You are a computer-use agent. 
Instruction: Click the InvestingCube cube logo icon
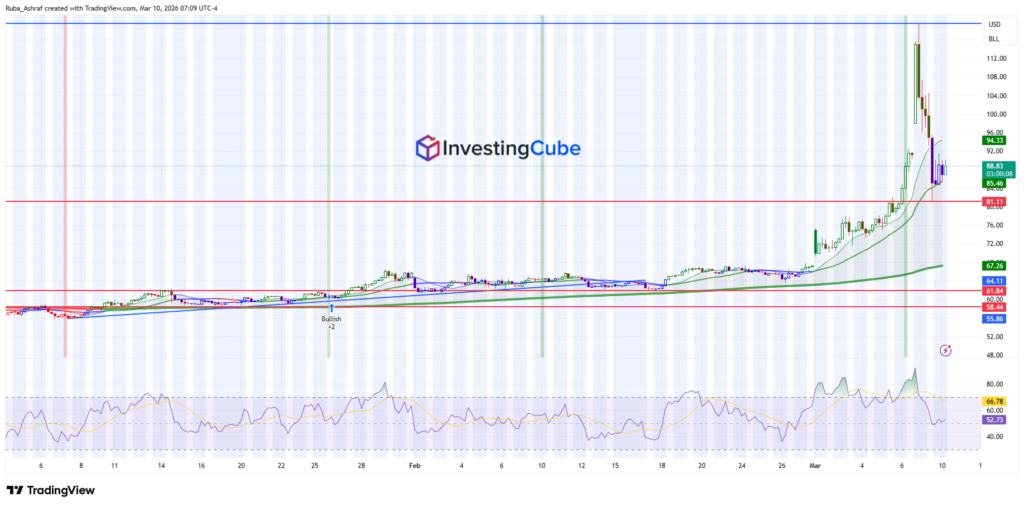click(x=428, y=149)
